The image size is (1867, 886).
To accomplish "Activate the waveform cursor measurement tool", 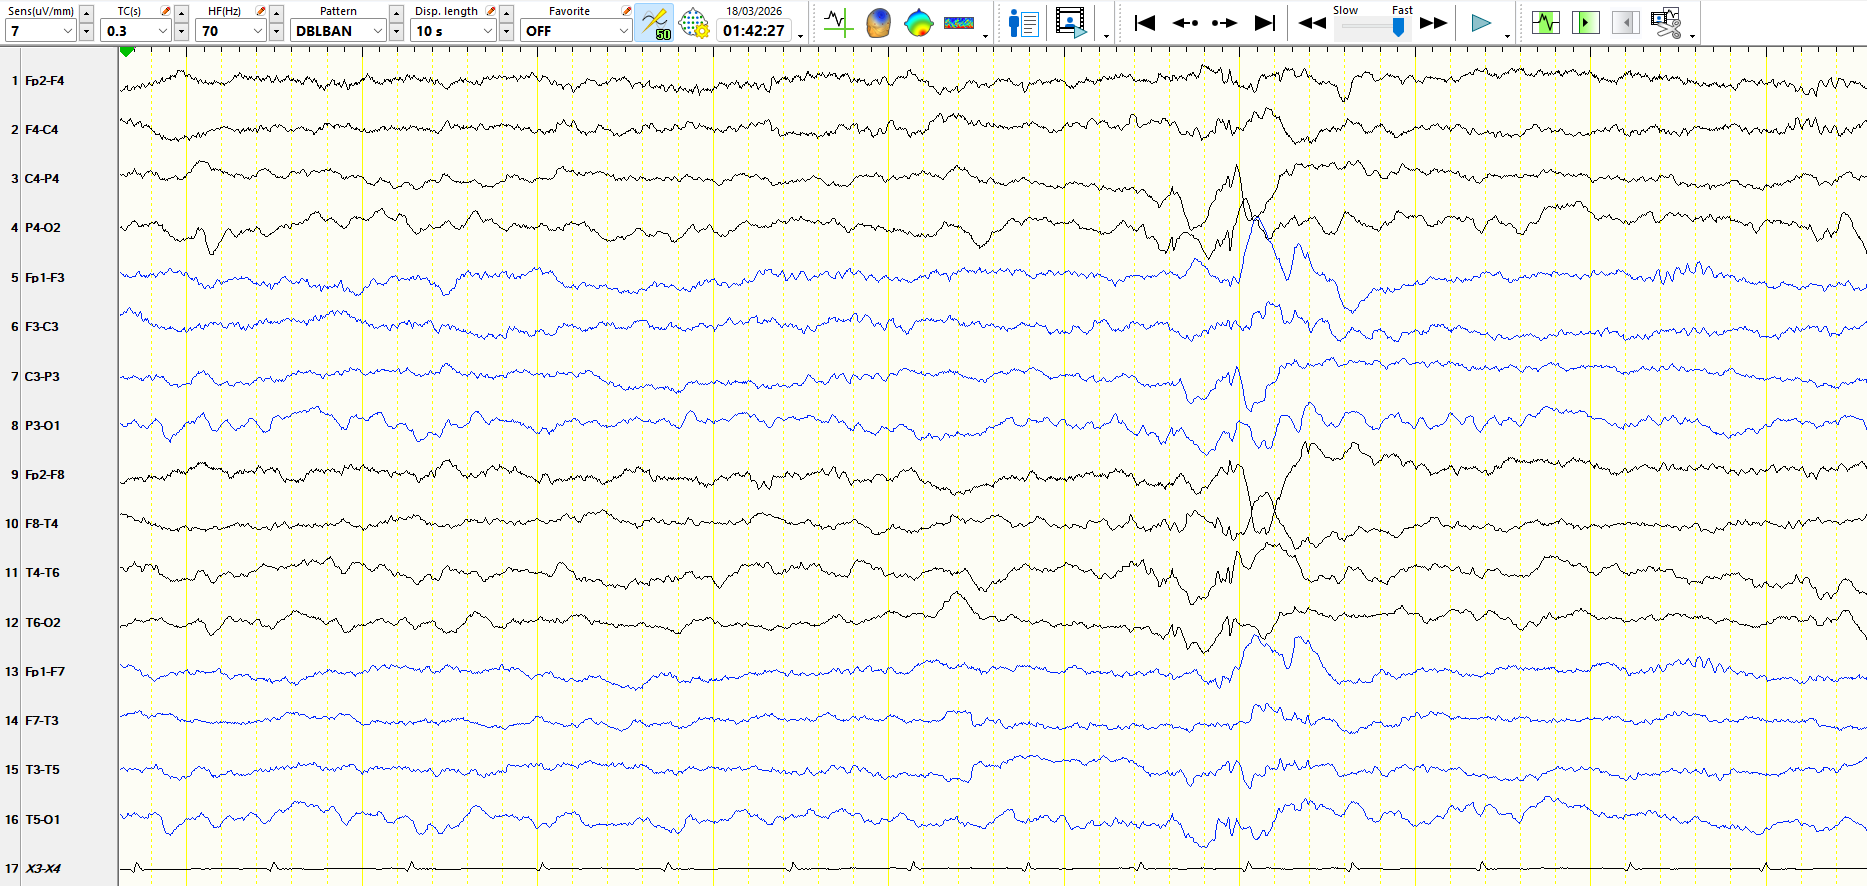I will coord(838,22).
